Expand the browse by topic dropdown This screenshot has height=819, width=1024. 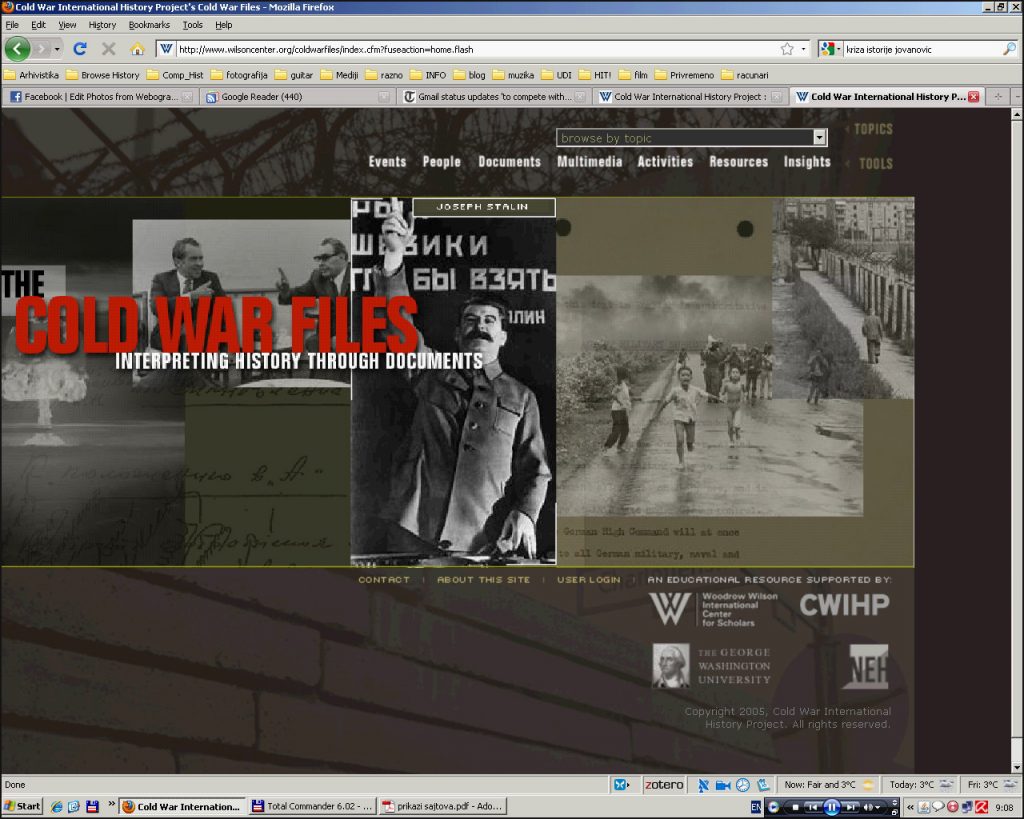pyautogui.click(x=820, y=138)
